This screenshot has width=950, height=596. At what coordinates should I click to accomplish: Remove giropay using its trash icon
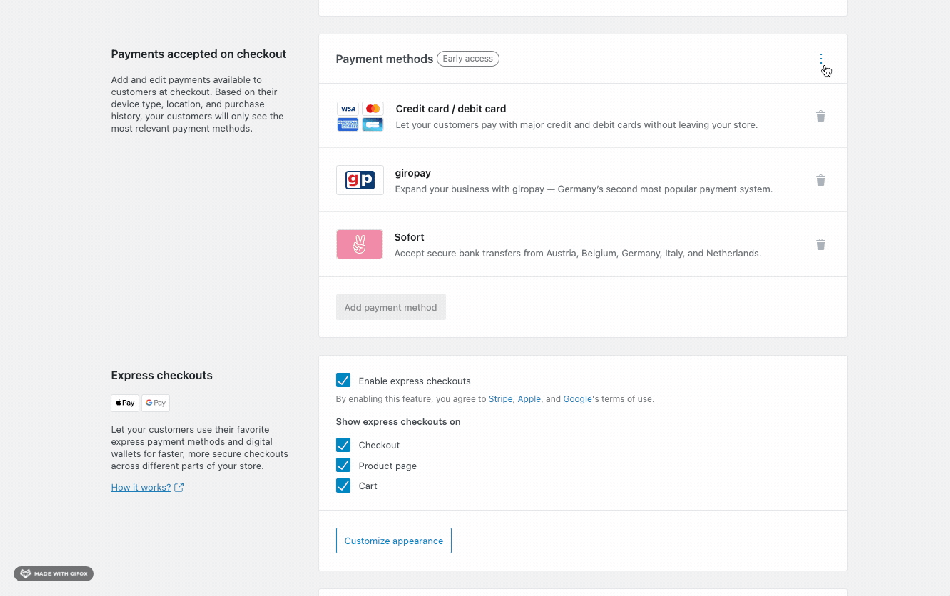point(820,180)
